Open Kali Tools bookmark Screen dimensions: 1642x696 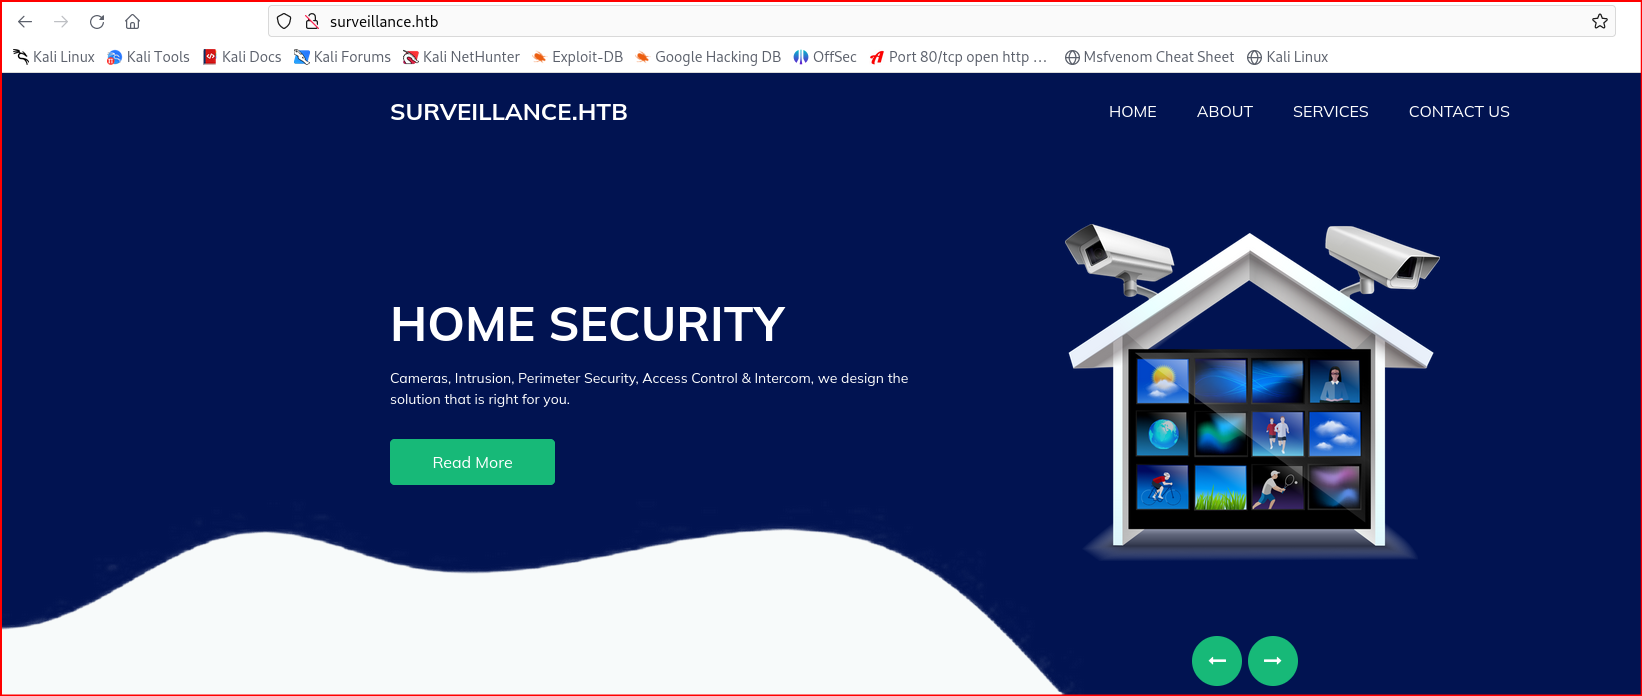tap(148, 57)
